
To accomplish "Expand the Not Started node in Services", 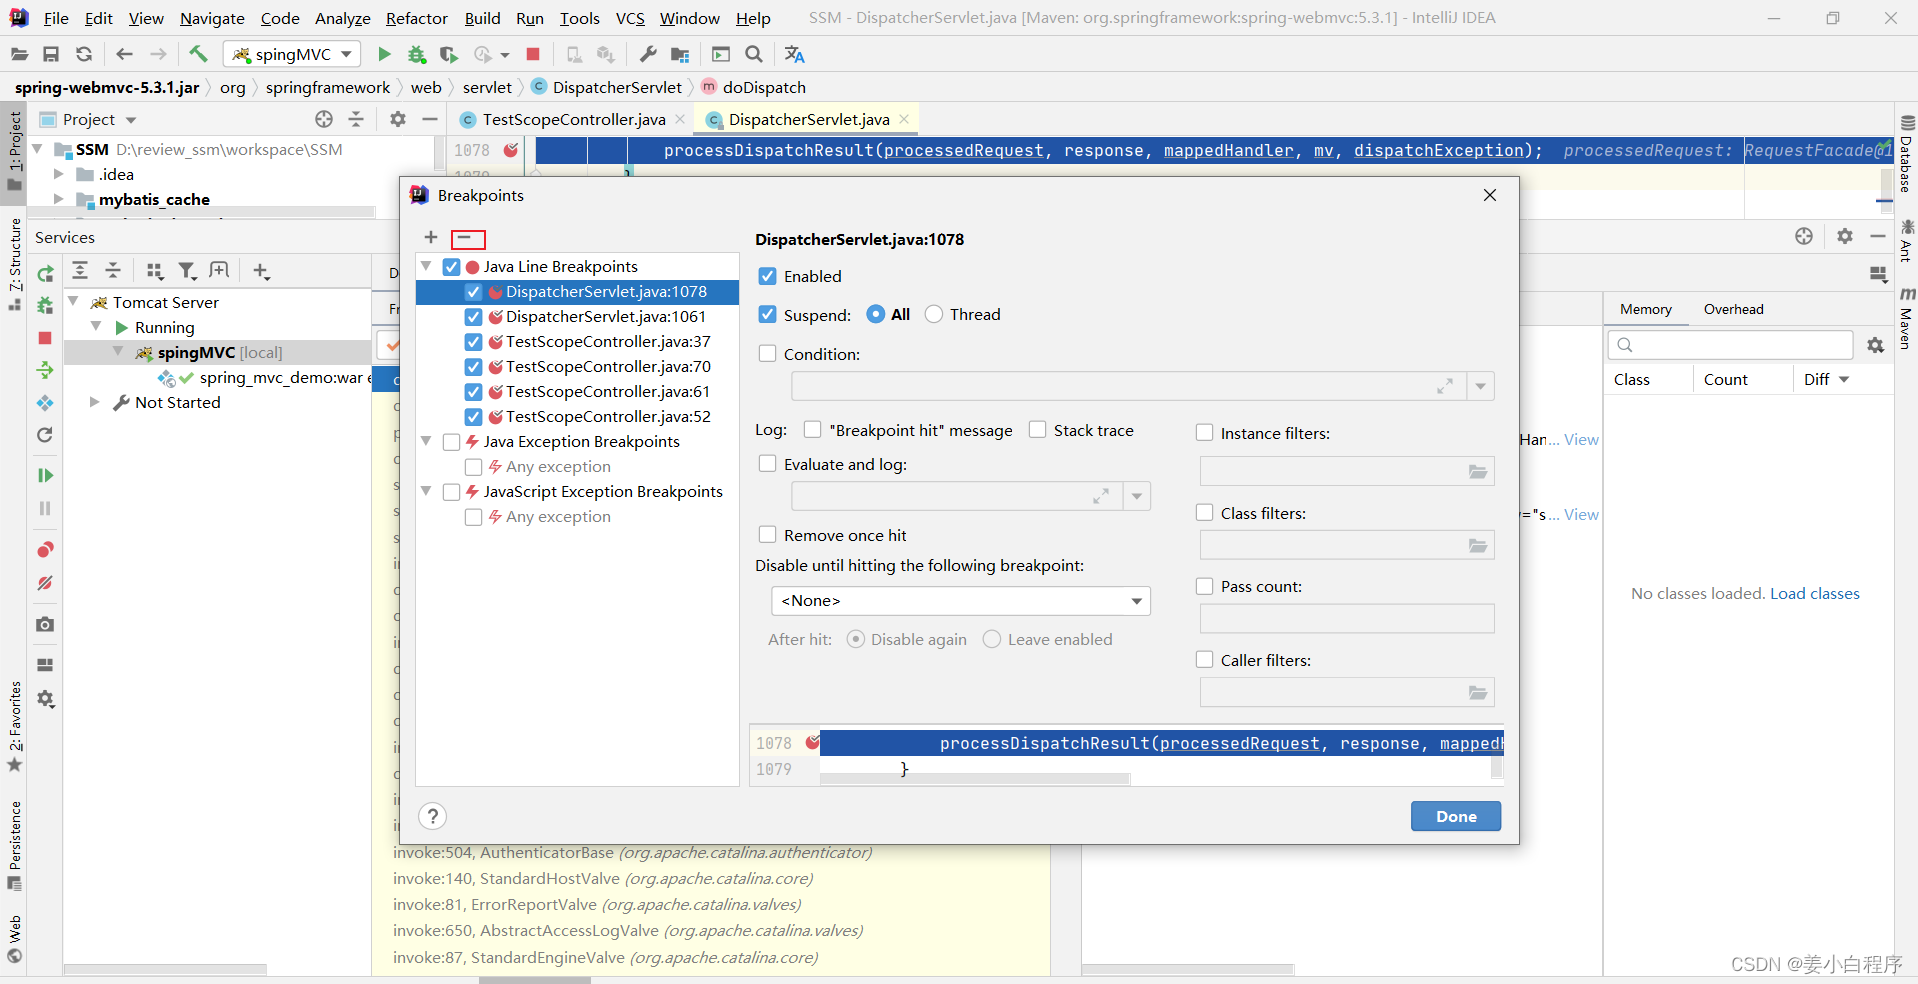I will click(x=95, y=402).
